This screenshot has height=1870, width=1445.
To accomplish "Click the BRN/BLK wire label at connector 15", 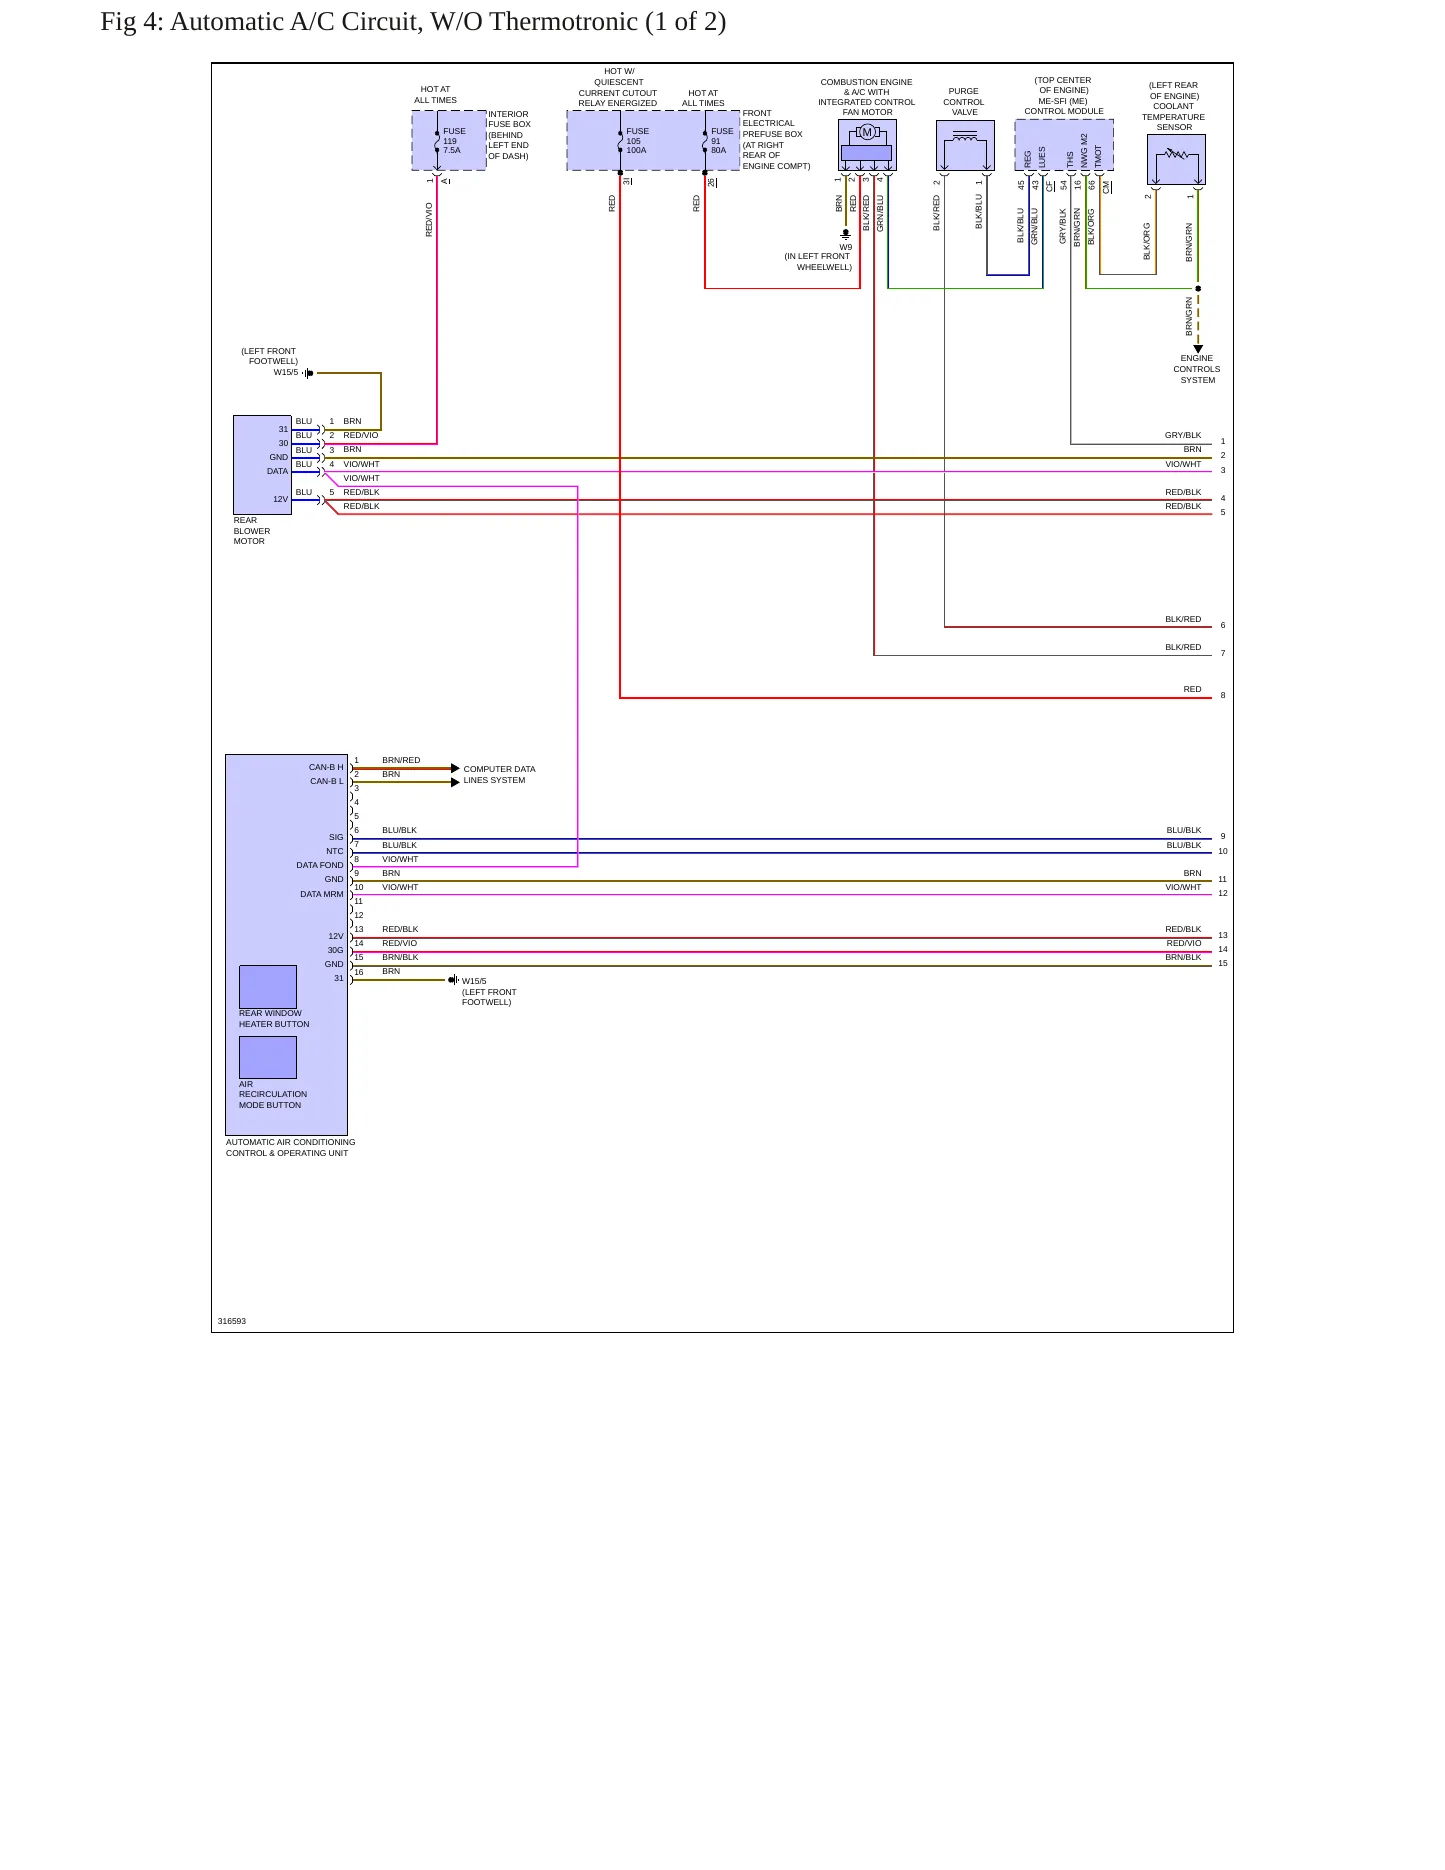I will [x=1183, y=957].
